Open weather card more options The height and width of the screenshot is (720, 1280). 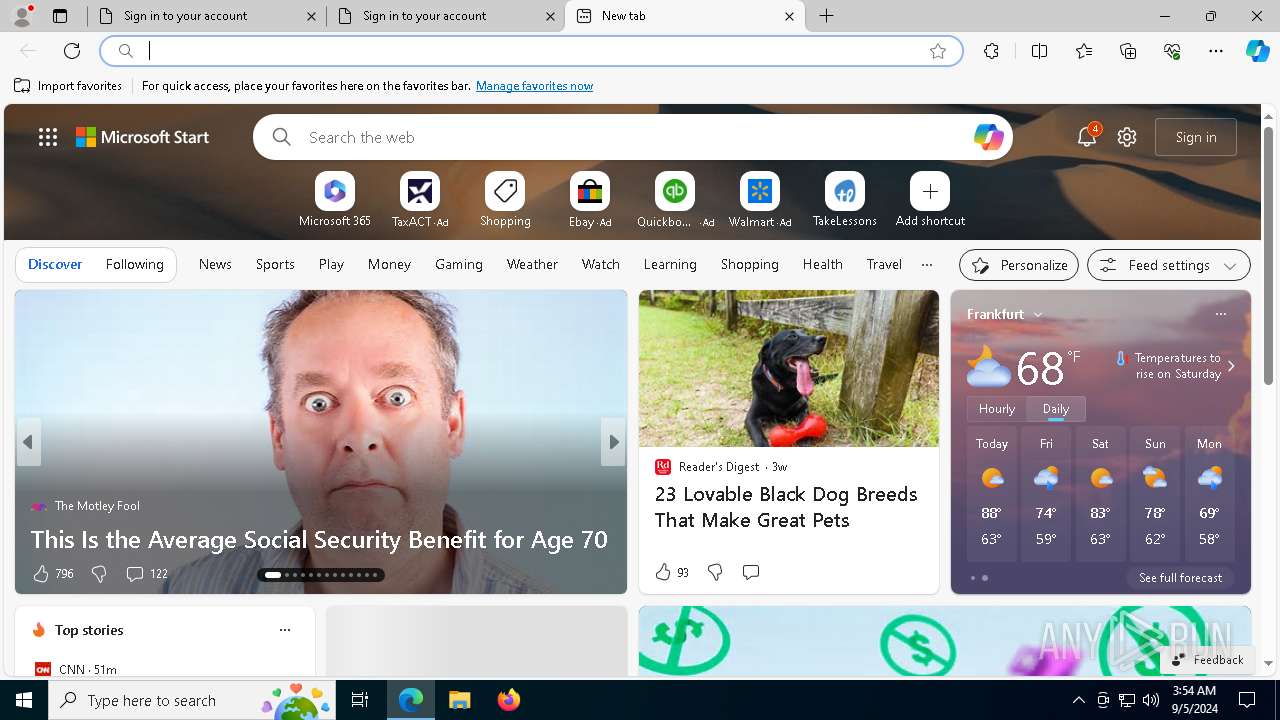tap(1220, 314)
